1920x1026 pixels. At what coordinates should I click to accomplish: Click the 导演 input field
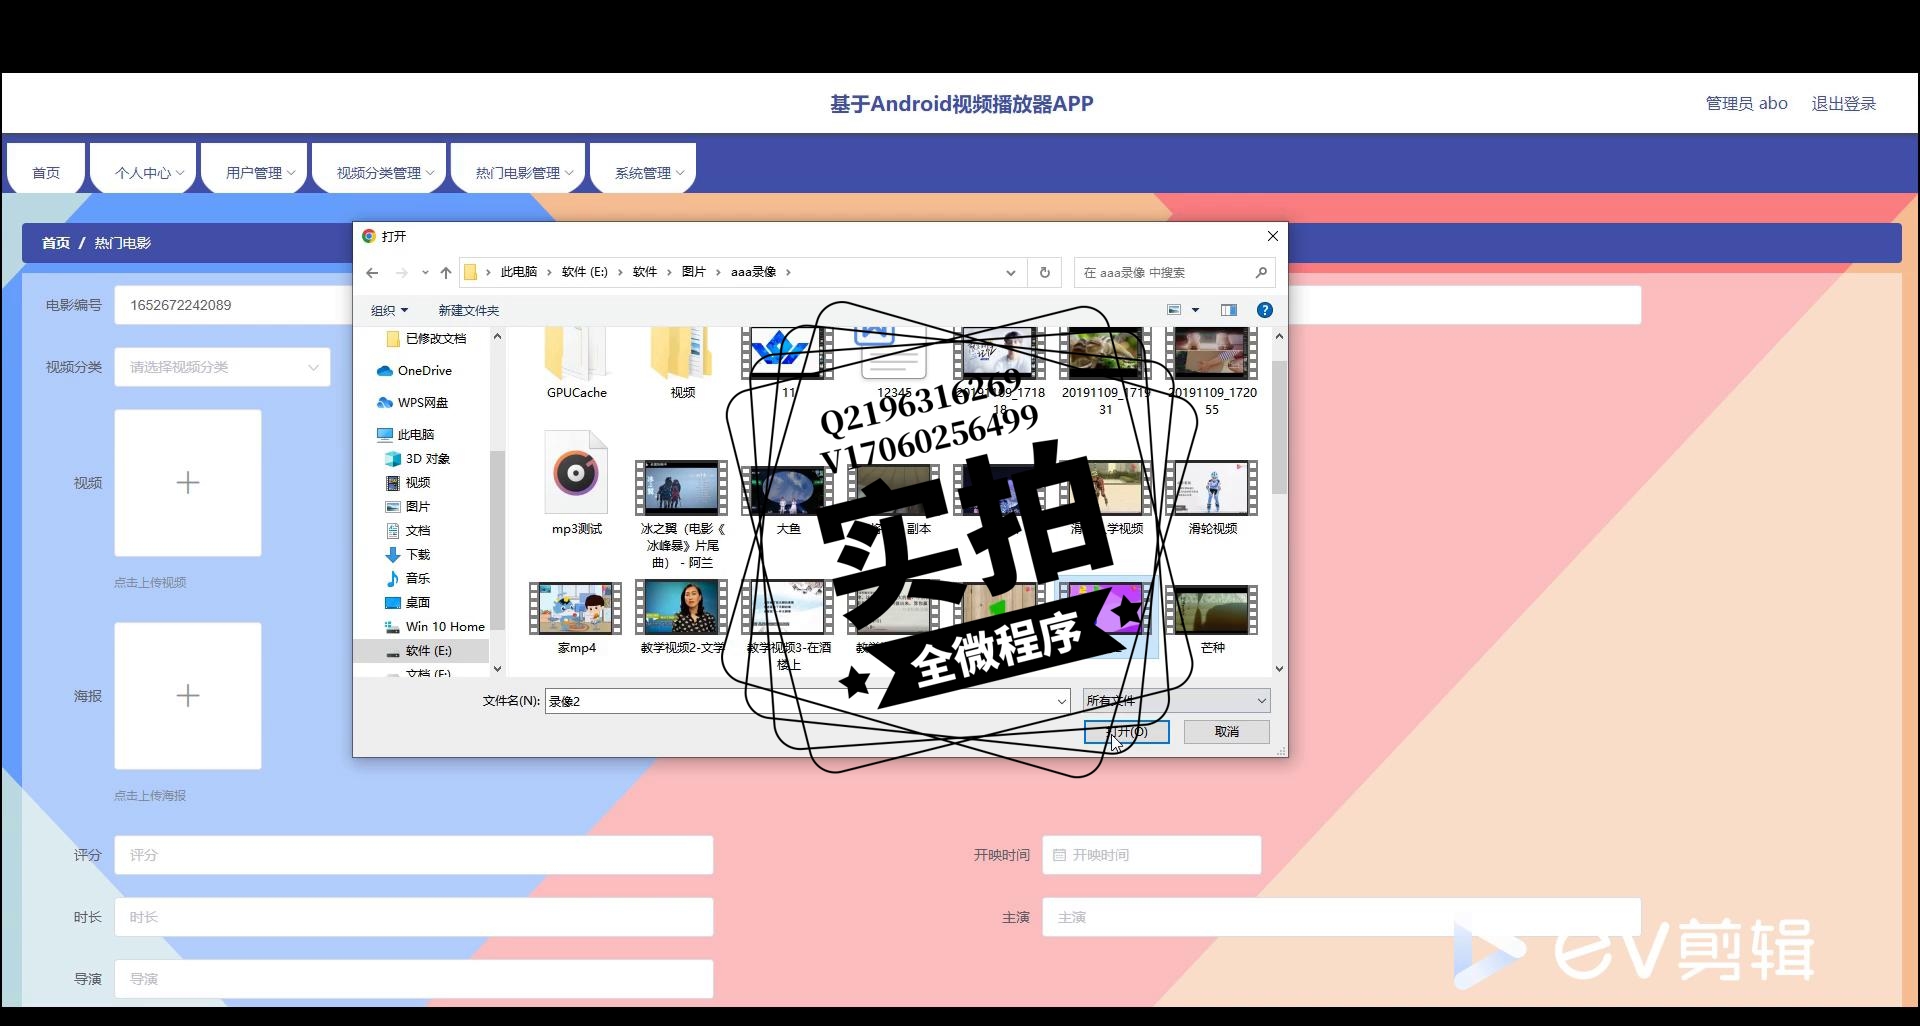pos(414,979)
